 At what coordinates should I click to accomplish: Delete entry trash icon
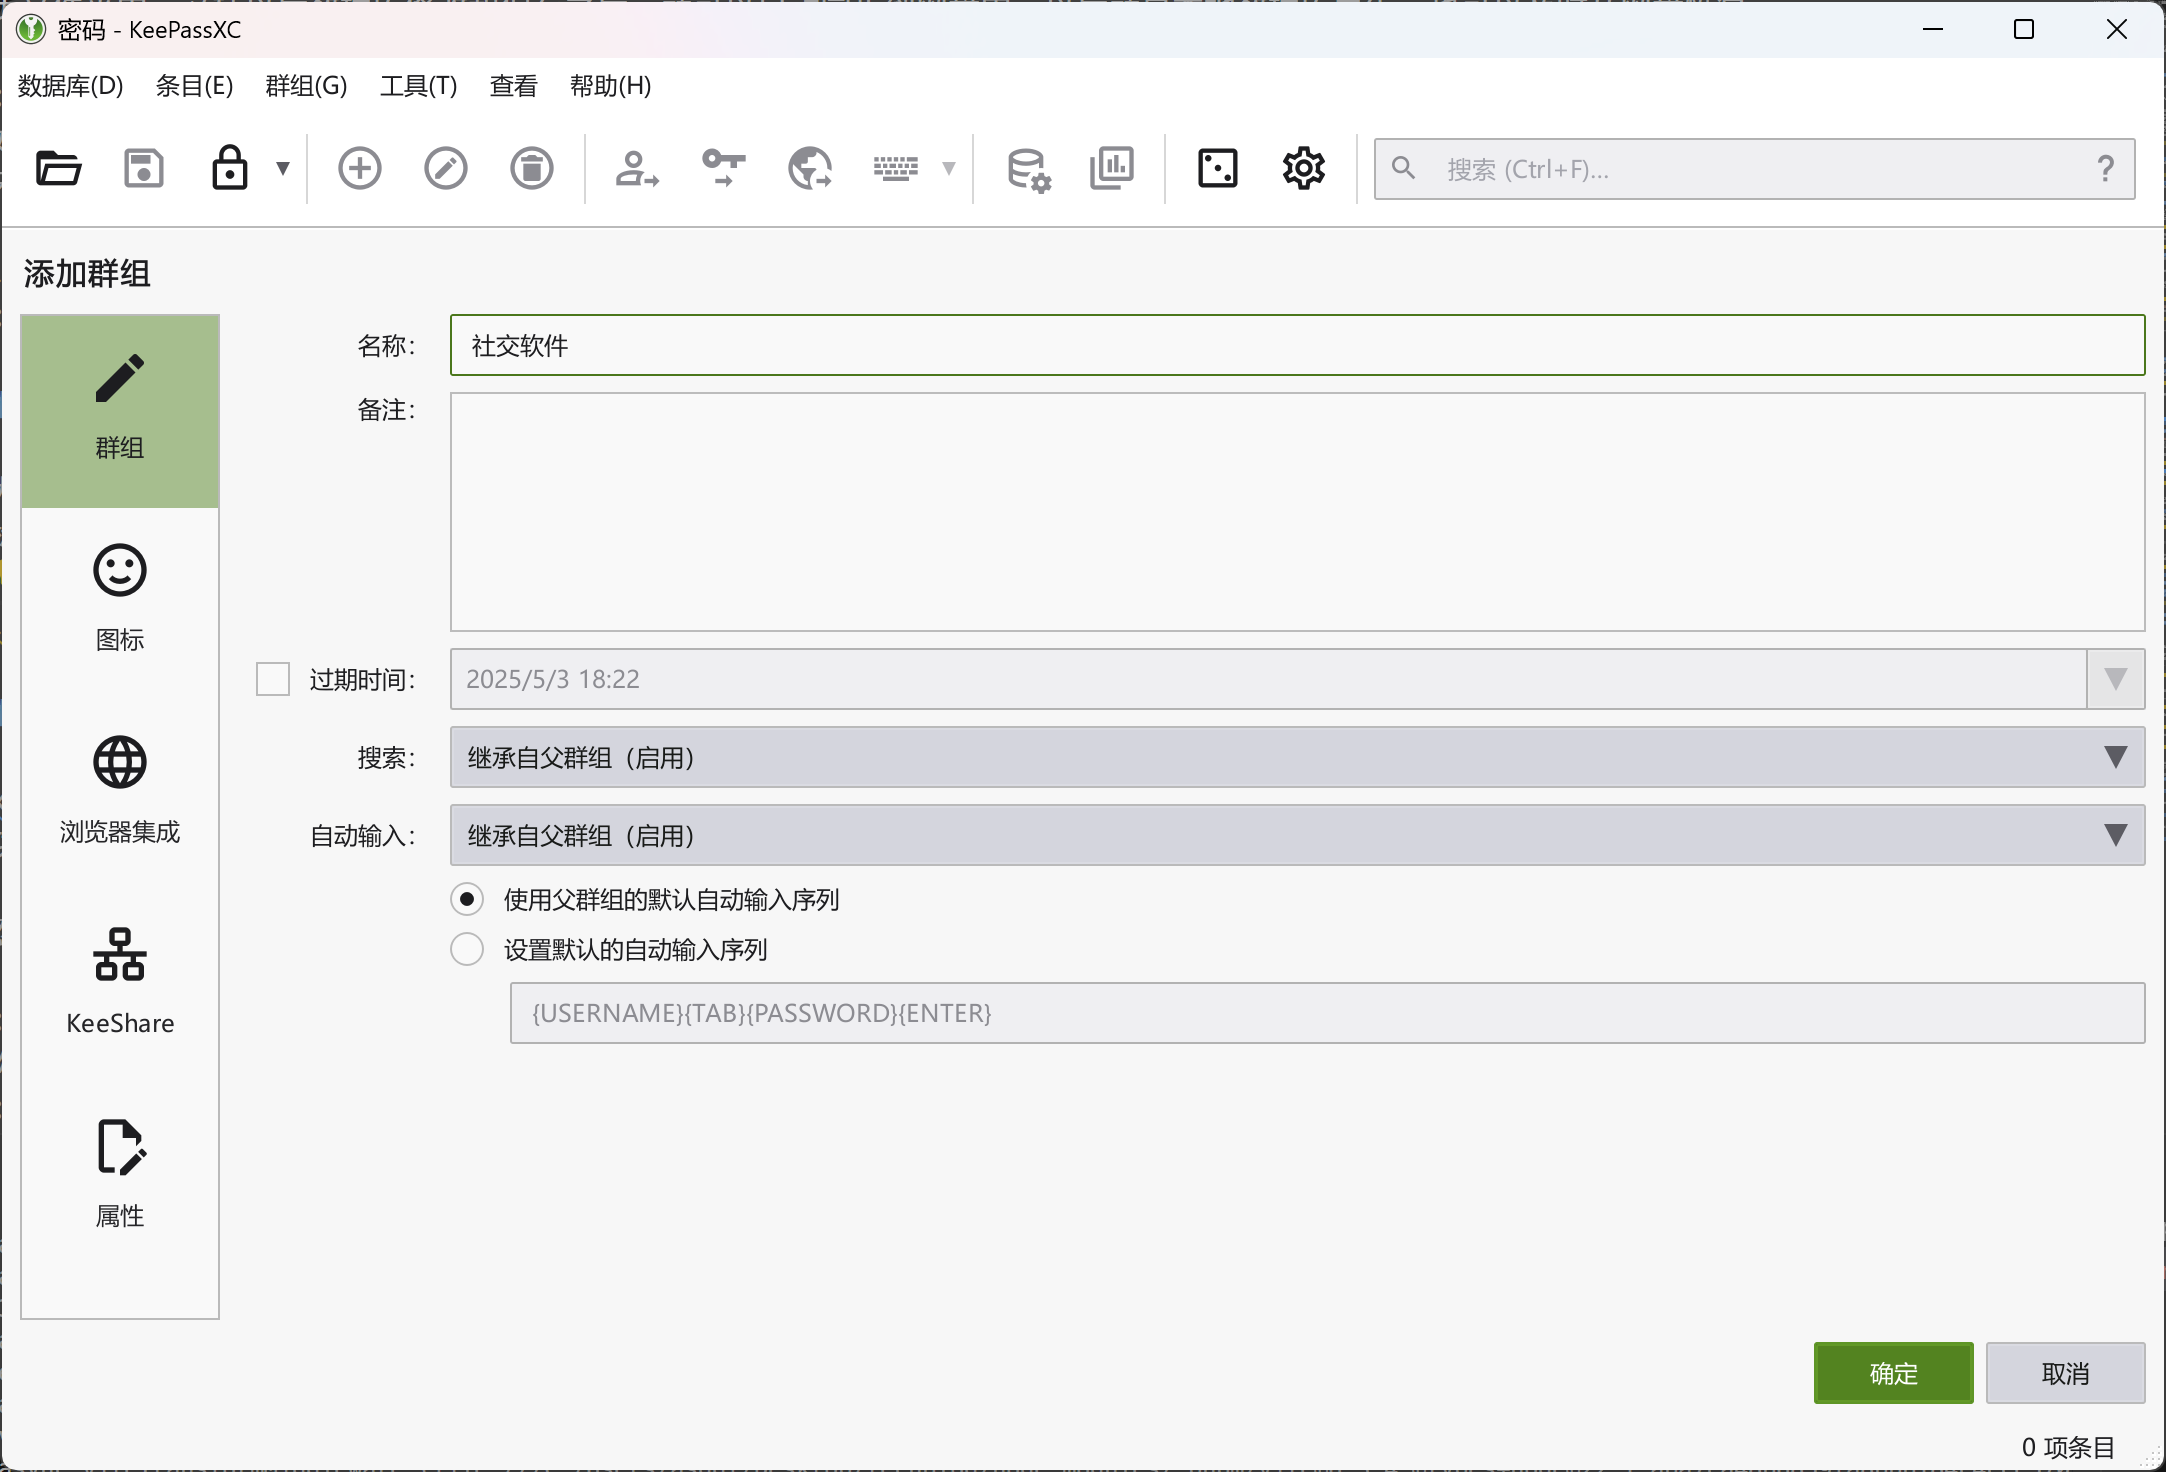pos(532,168)
